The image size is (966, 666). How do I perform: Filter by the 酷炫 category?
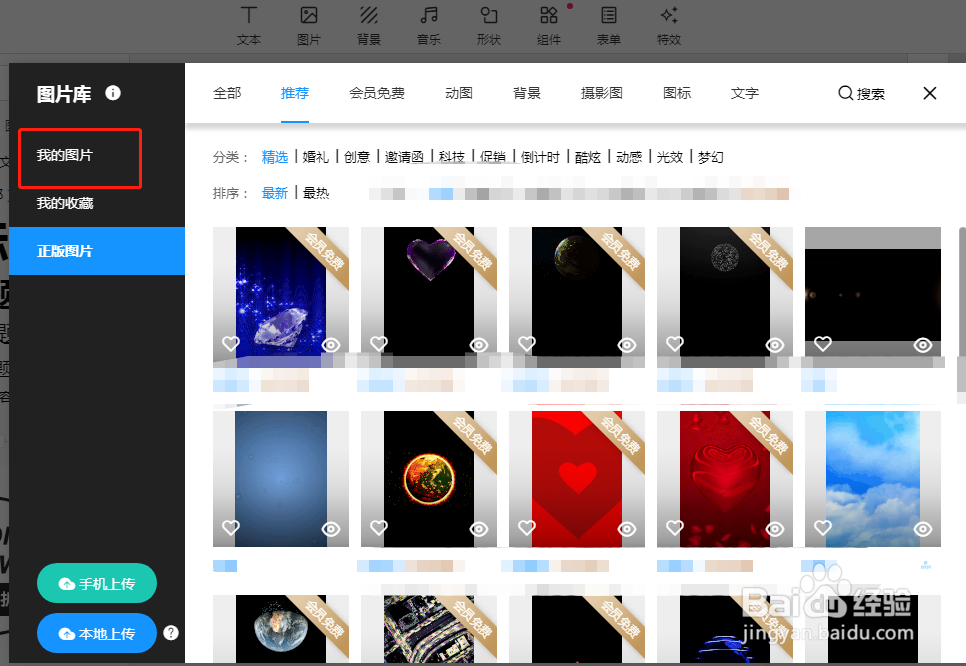click(588, 157)
